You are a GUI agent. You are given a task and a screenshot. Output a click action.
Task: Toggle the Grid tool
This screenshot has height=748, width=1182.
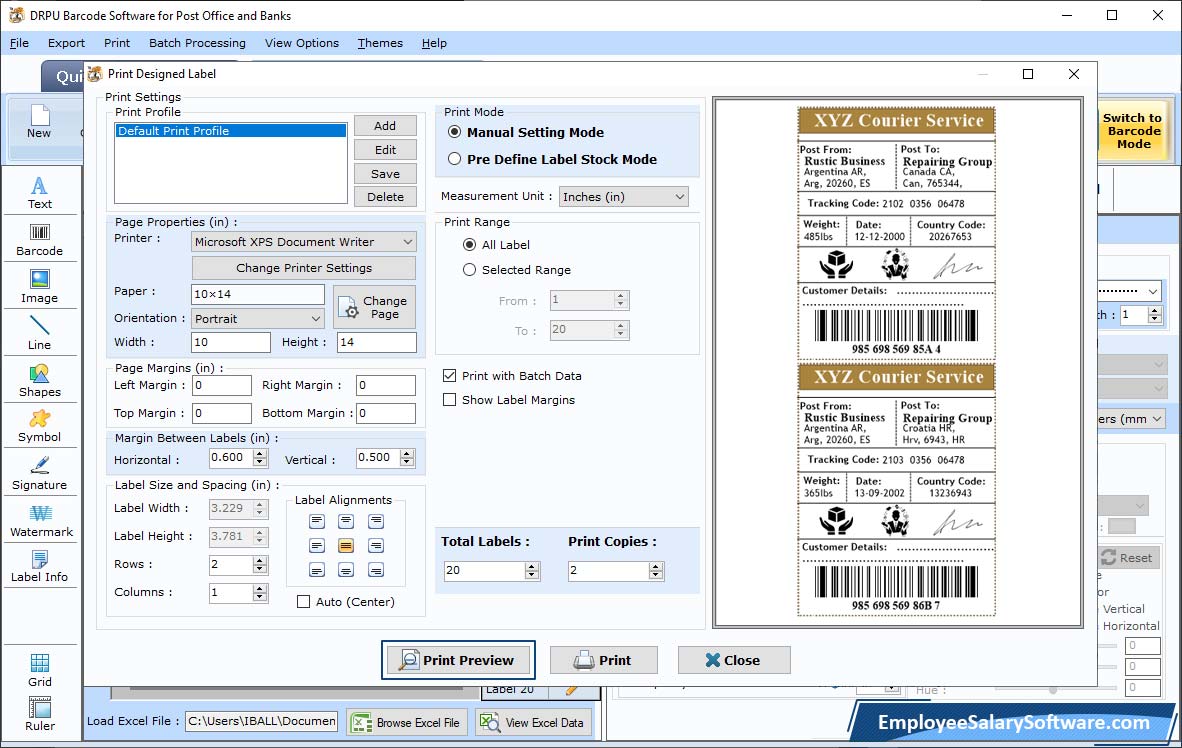(39, 670)
